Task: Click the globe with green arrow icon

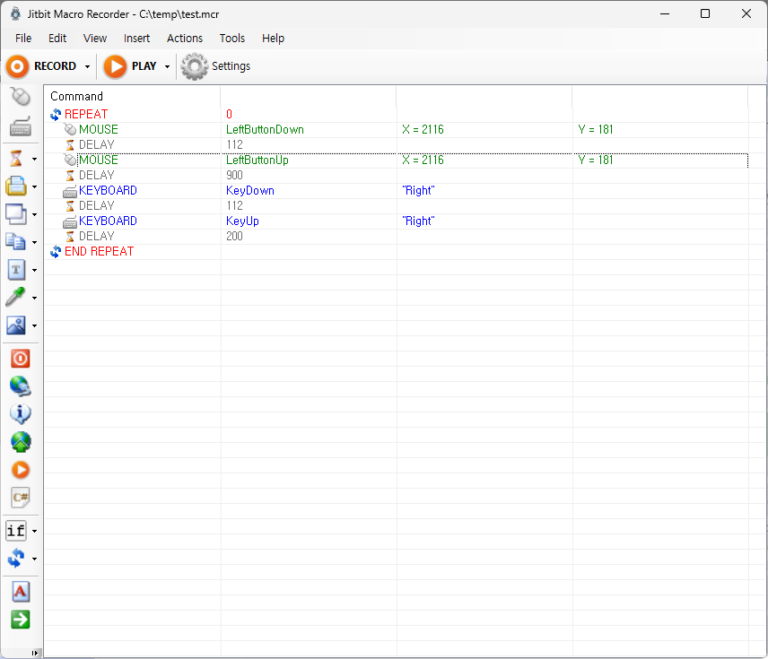Action: [20, 442]
